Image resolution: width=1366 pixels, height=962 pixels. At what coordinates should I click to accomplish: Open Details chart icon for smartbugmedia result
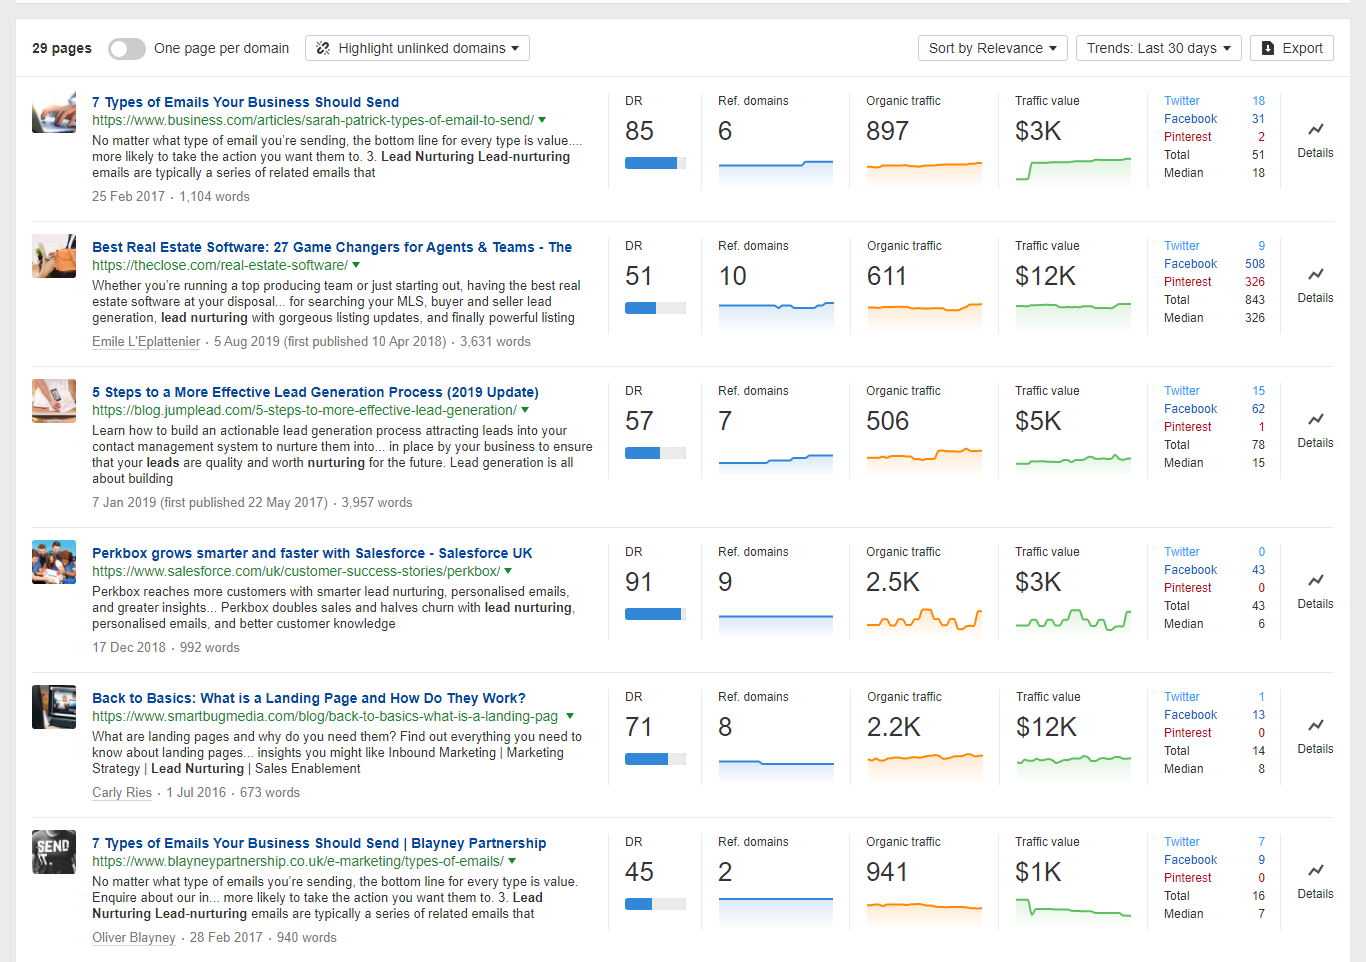[x=1315, y=725]
